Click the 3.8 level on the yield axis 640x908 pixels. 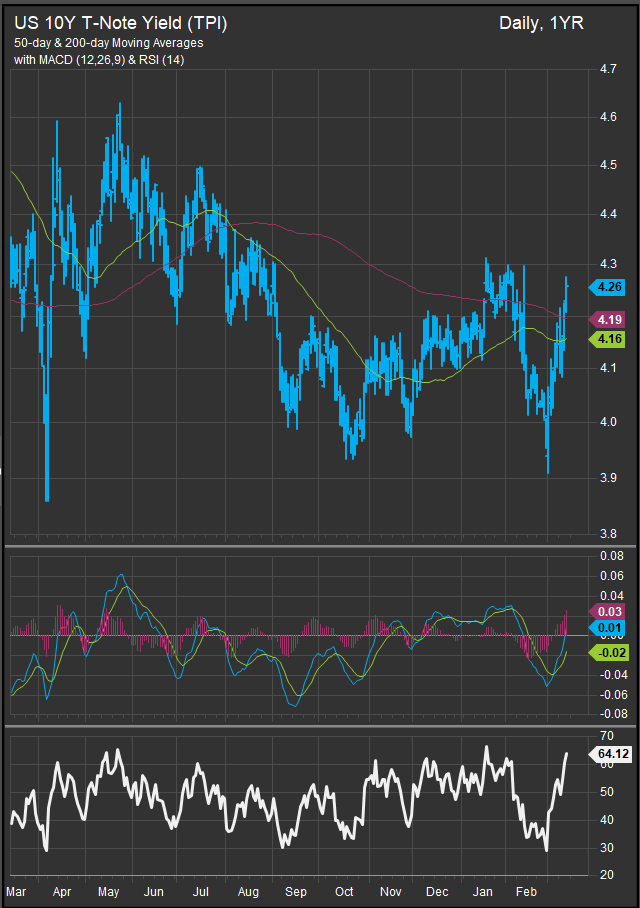tap(607, 534)
